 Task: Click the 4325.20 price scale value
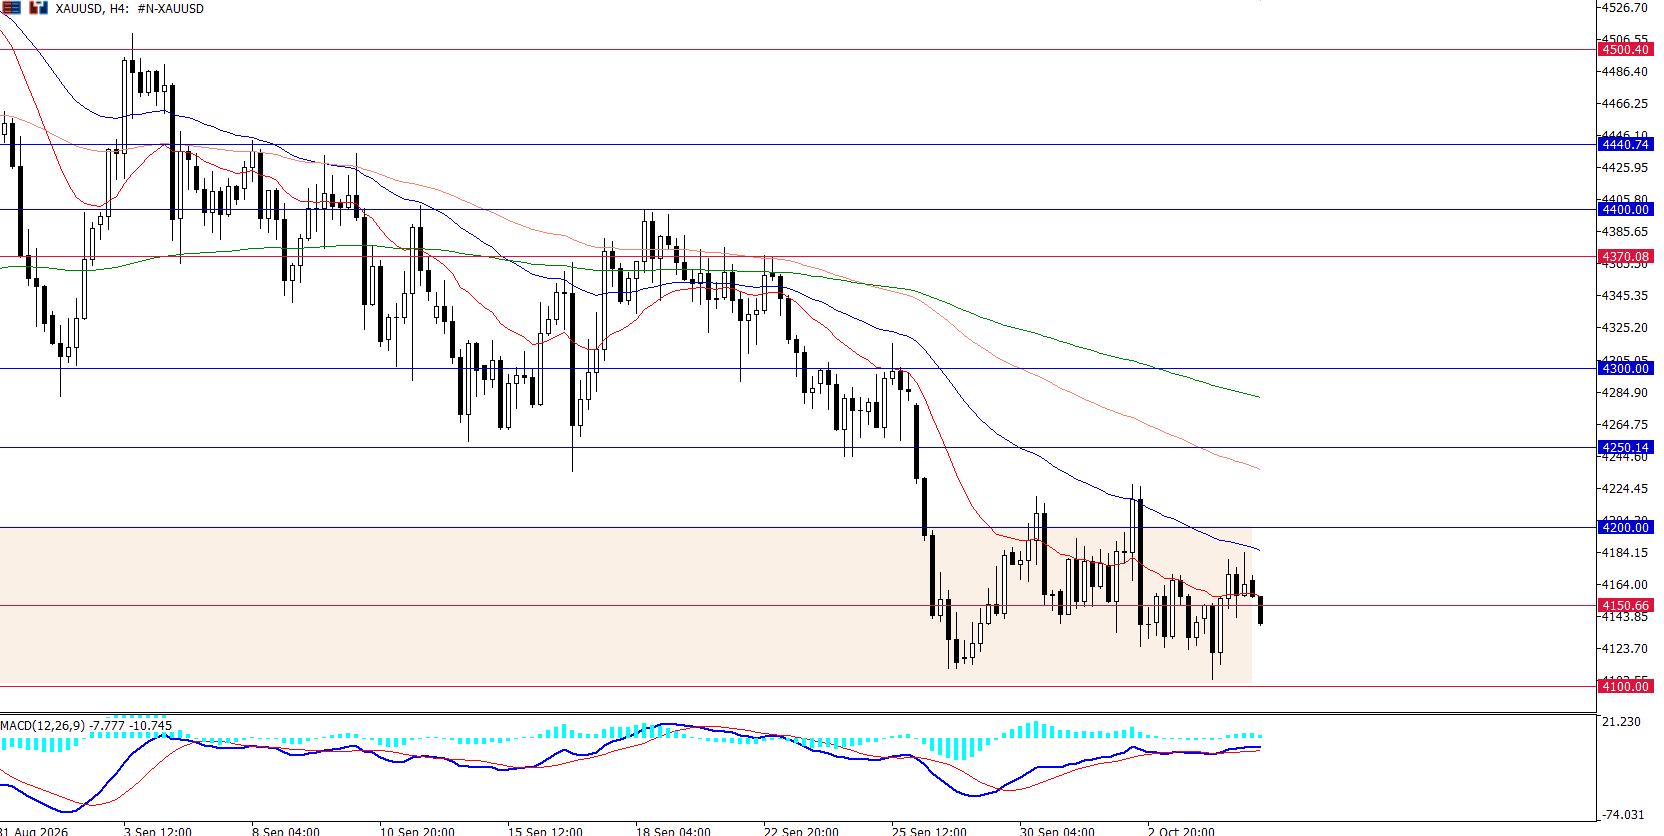[1625, 328]
